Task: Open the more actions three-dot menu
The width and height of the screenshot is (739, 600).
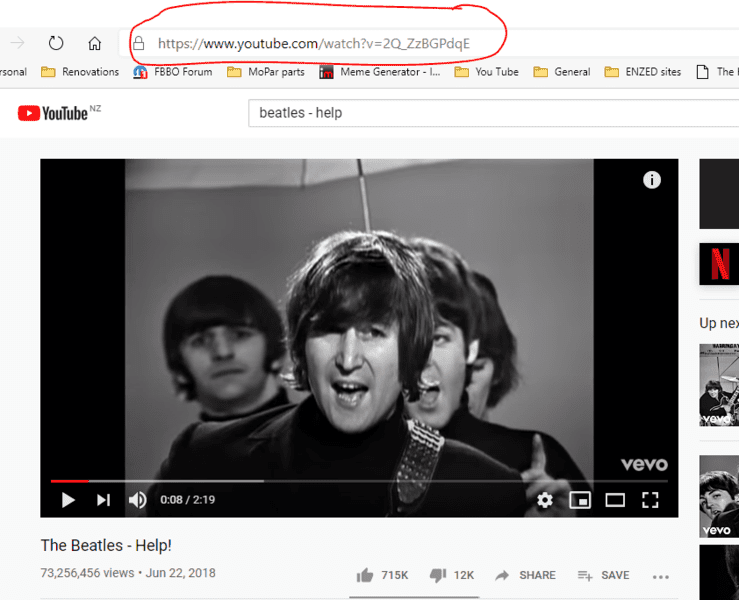Action: coord(661,576)
